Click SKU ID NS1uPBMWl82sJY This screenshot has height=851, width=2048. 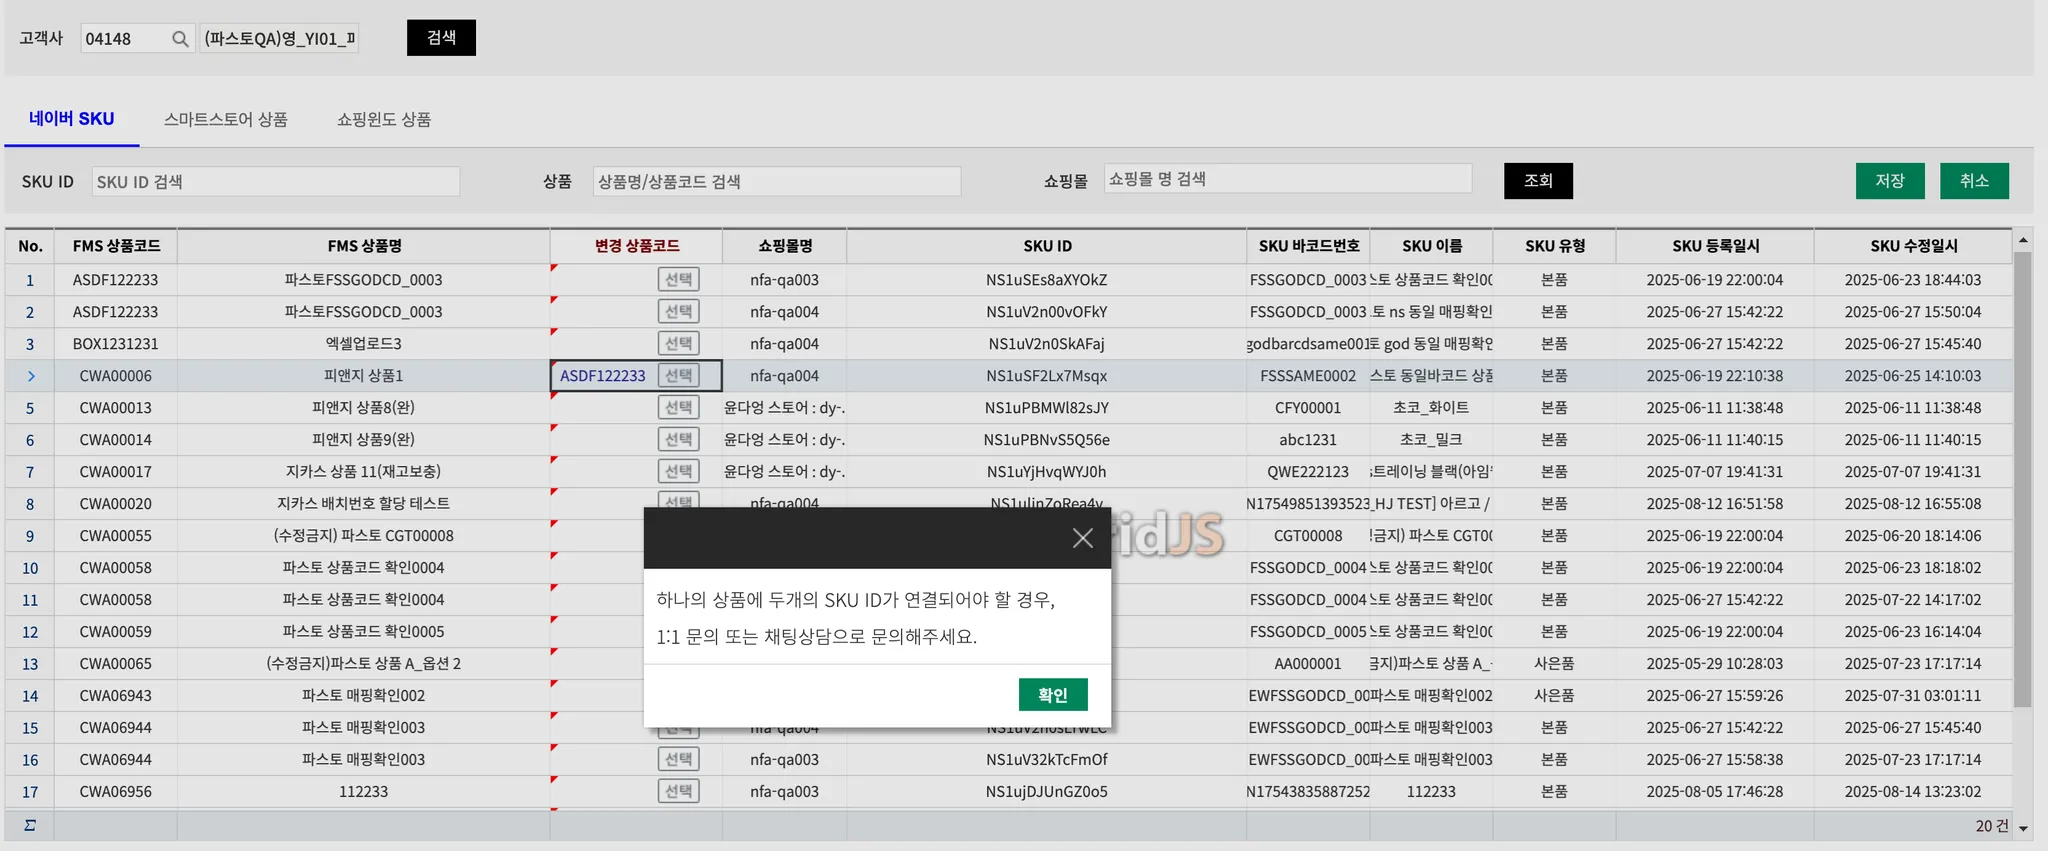point(1047,408)
